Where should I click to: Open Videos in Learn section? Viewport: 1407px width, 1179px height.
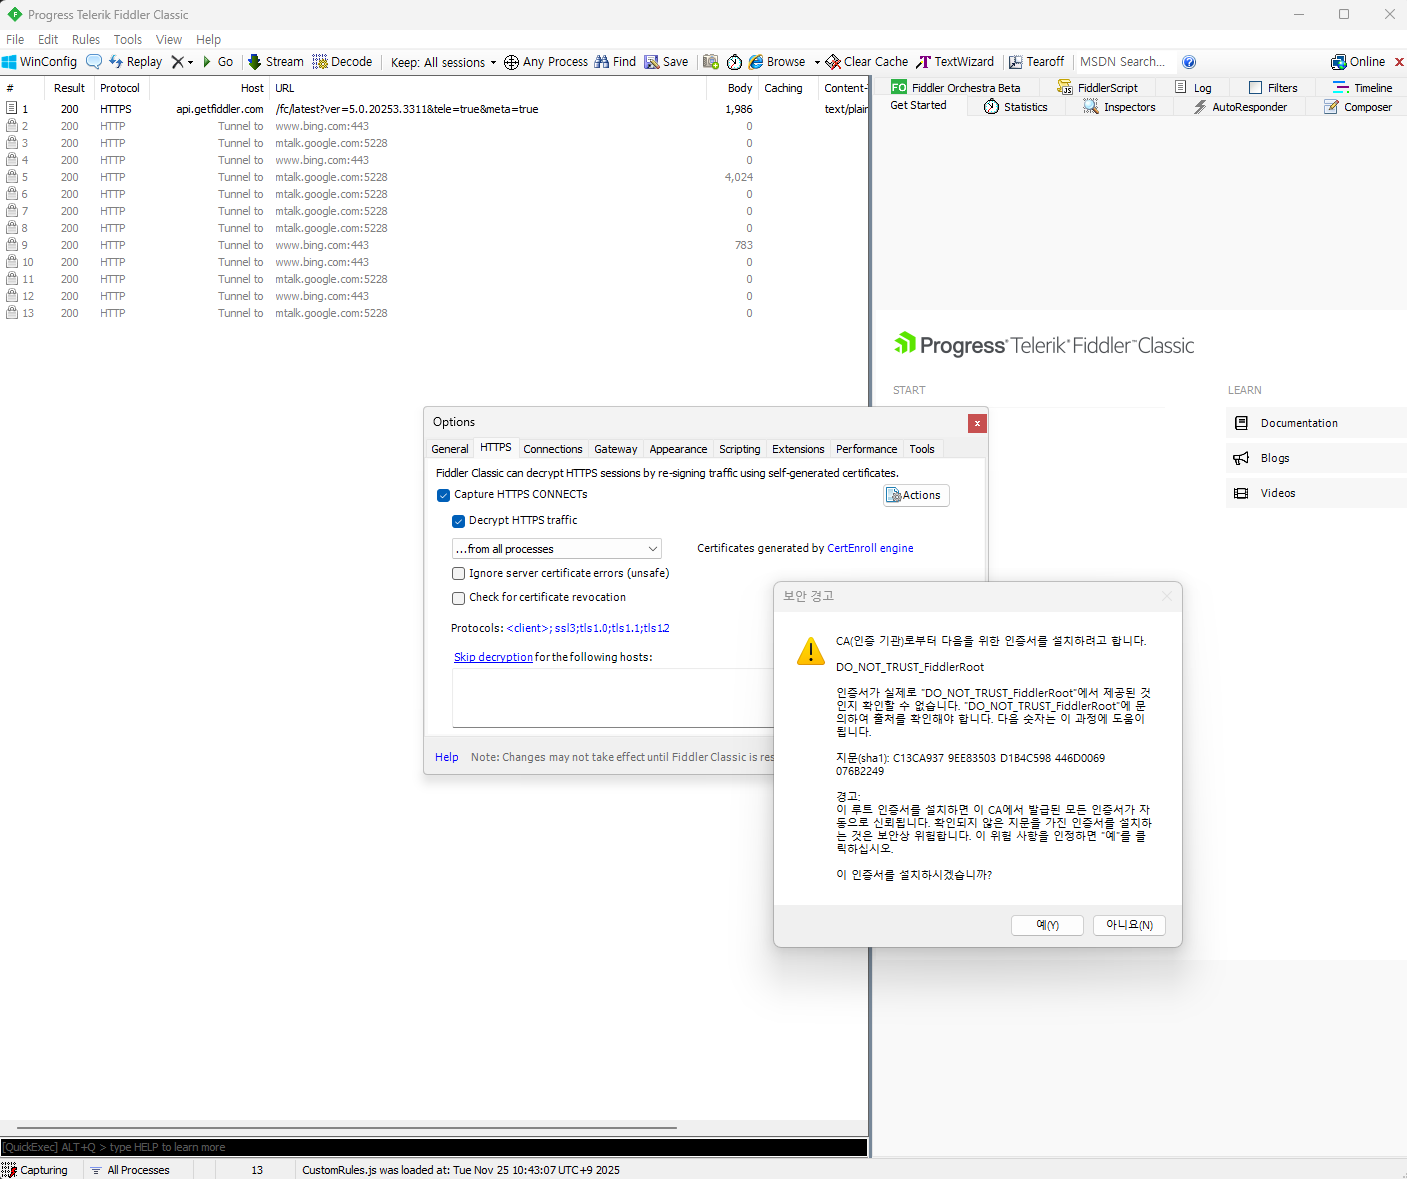pyautogui.click(x=1316, y=493)
